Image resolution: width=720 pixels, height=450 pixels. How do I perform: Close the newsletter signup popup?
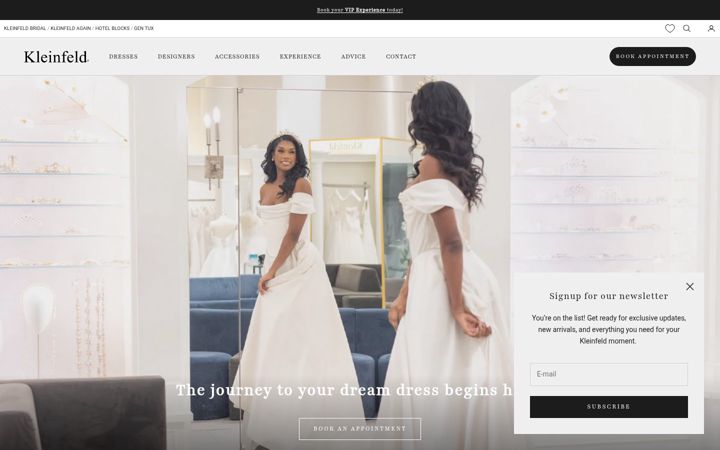click(x=690, y=287)
